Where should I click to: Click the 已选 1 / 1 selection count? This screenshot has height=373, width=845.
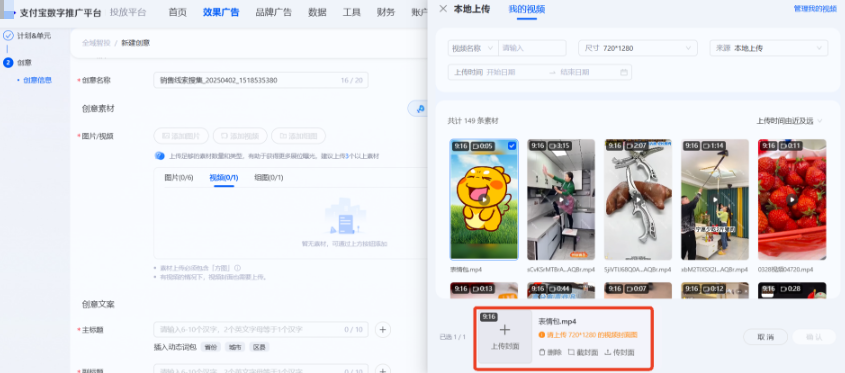[453, 337]
